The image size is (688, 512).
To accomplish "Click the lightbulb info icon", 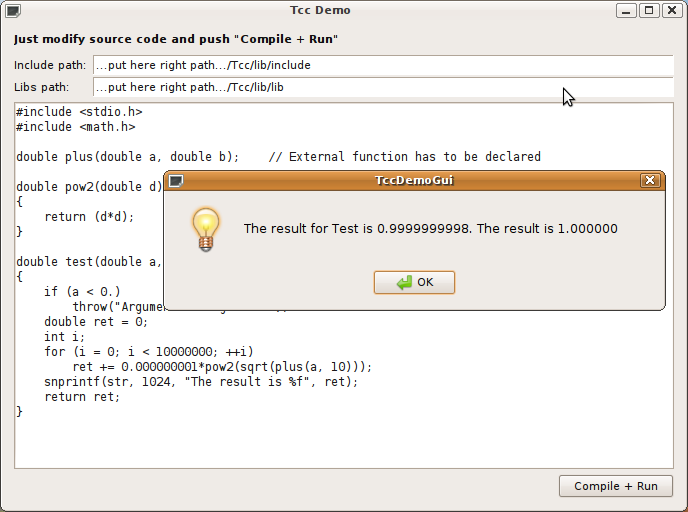I will [x=206, y=229].
